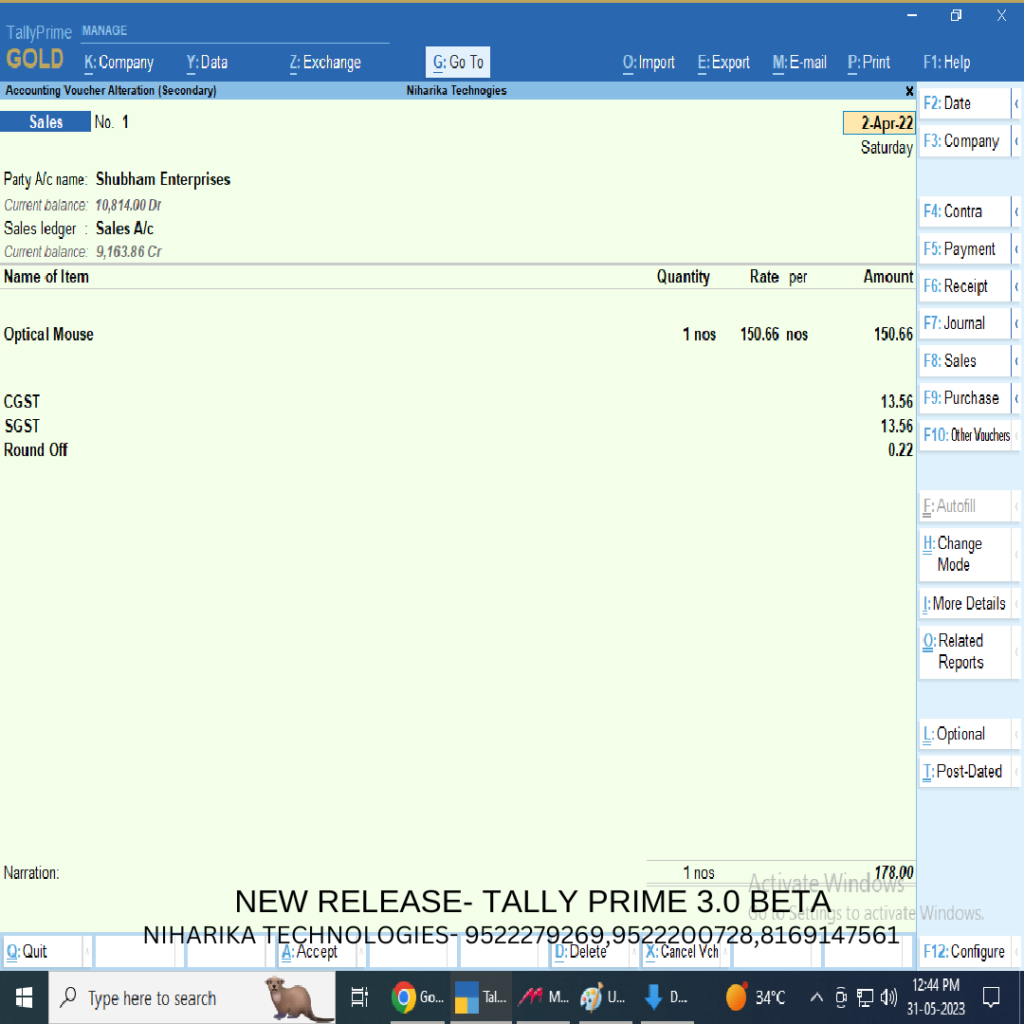Switch to F9: Purchase voucher
Viewport: 1024px width, 1024px height.
click(x=964, y=398)
